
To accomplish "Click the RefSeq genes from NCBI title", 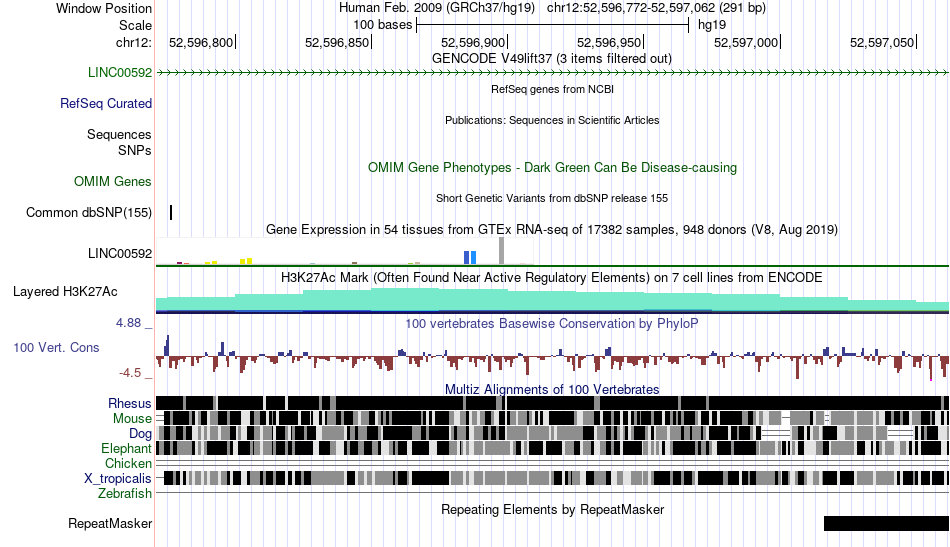I will coord(552,89).
